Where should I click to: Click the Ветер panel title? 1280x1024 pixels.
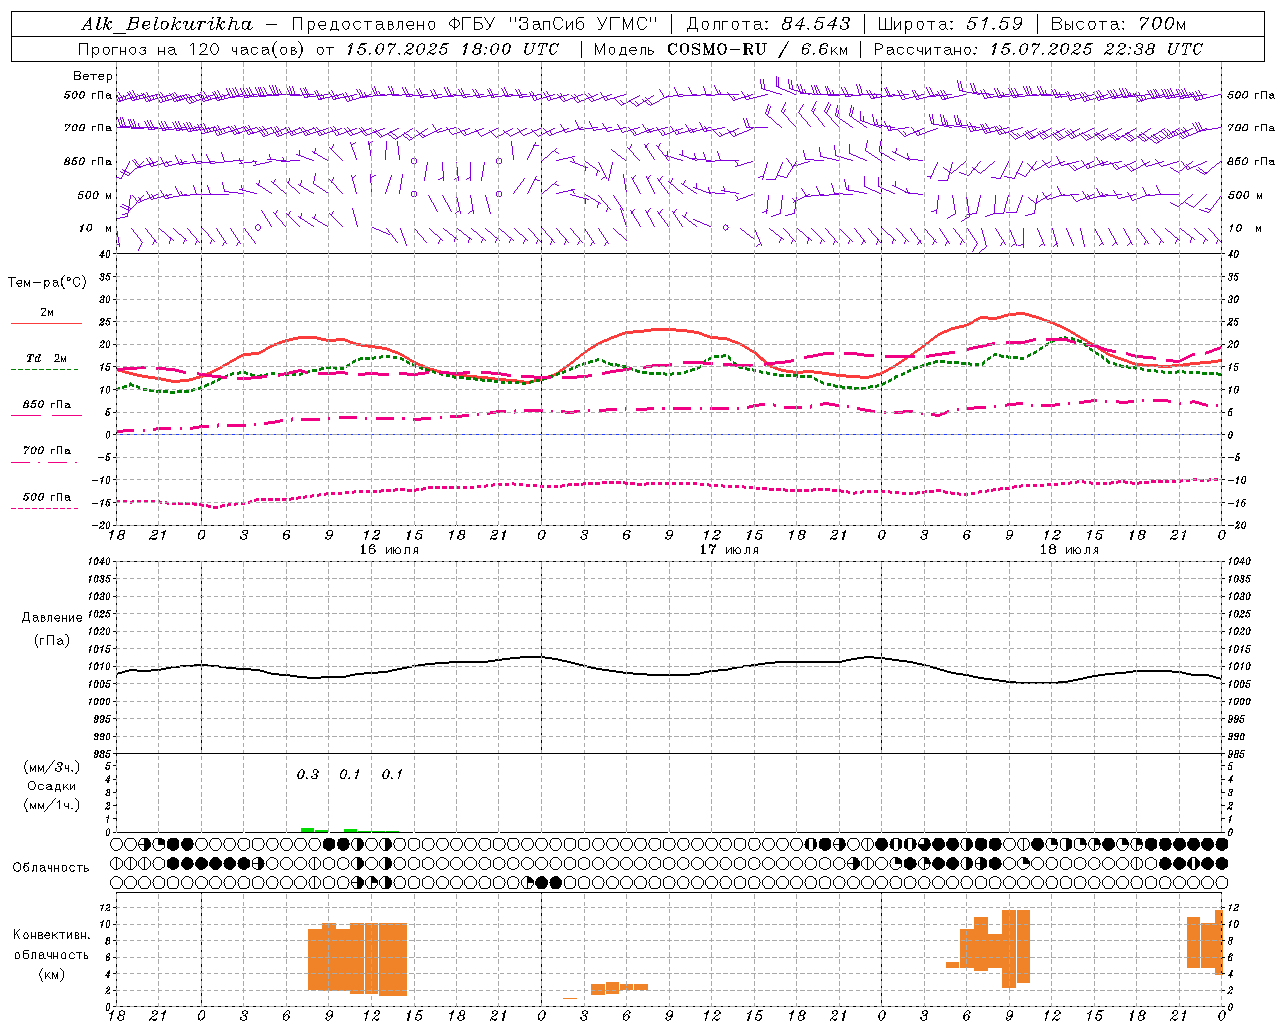point(93,76)
